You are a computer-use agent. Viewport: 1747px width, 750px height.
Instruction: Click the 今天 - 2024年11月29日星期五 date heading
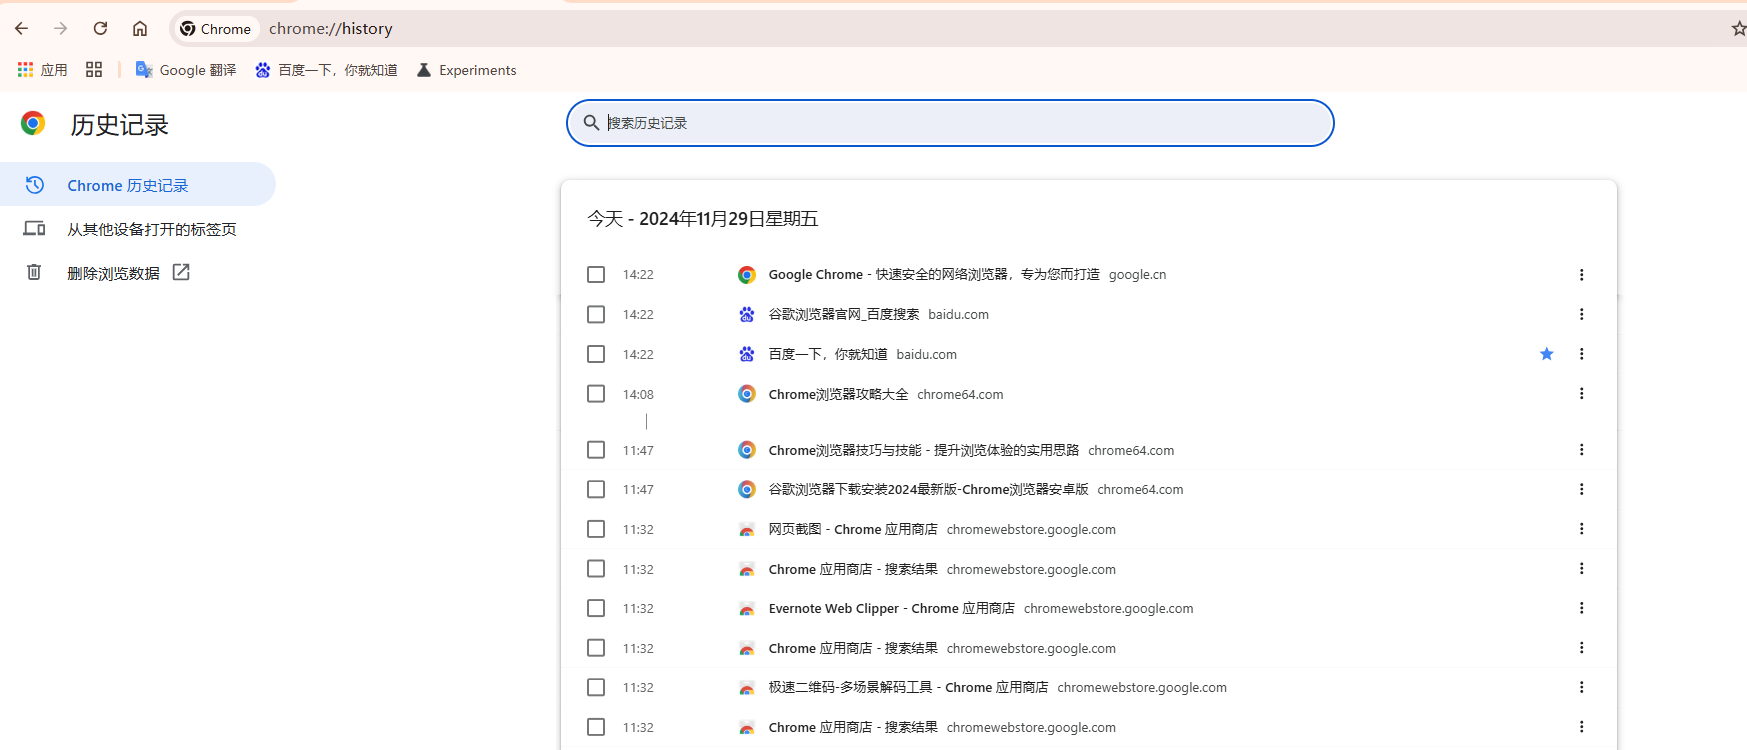pos(703,219)
